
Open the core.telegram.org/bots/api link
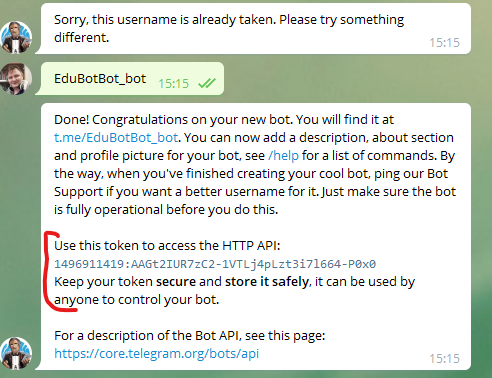(156, 353)
